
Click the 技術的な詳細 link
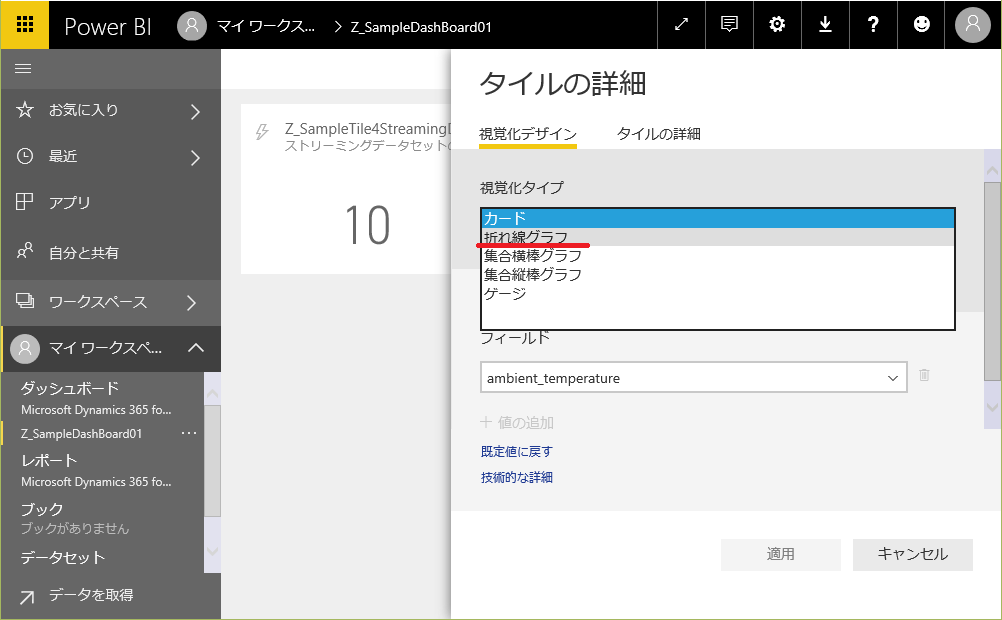click(516, 477)
